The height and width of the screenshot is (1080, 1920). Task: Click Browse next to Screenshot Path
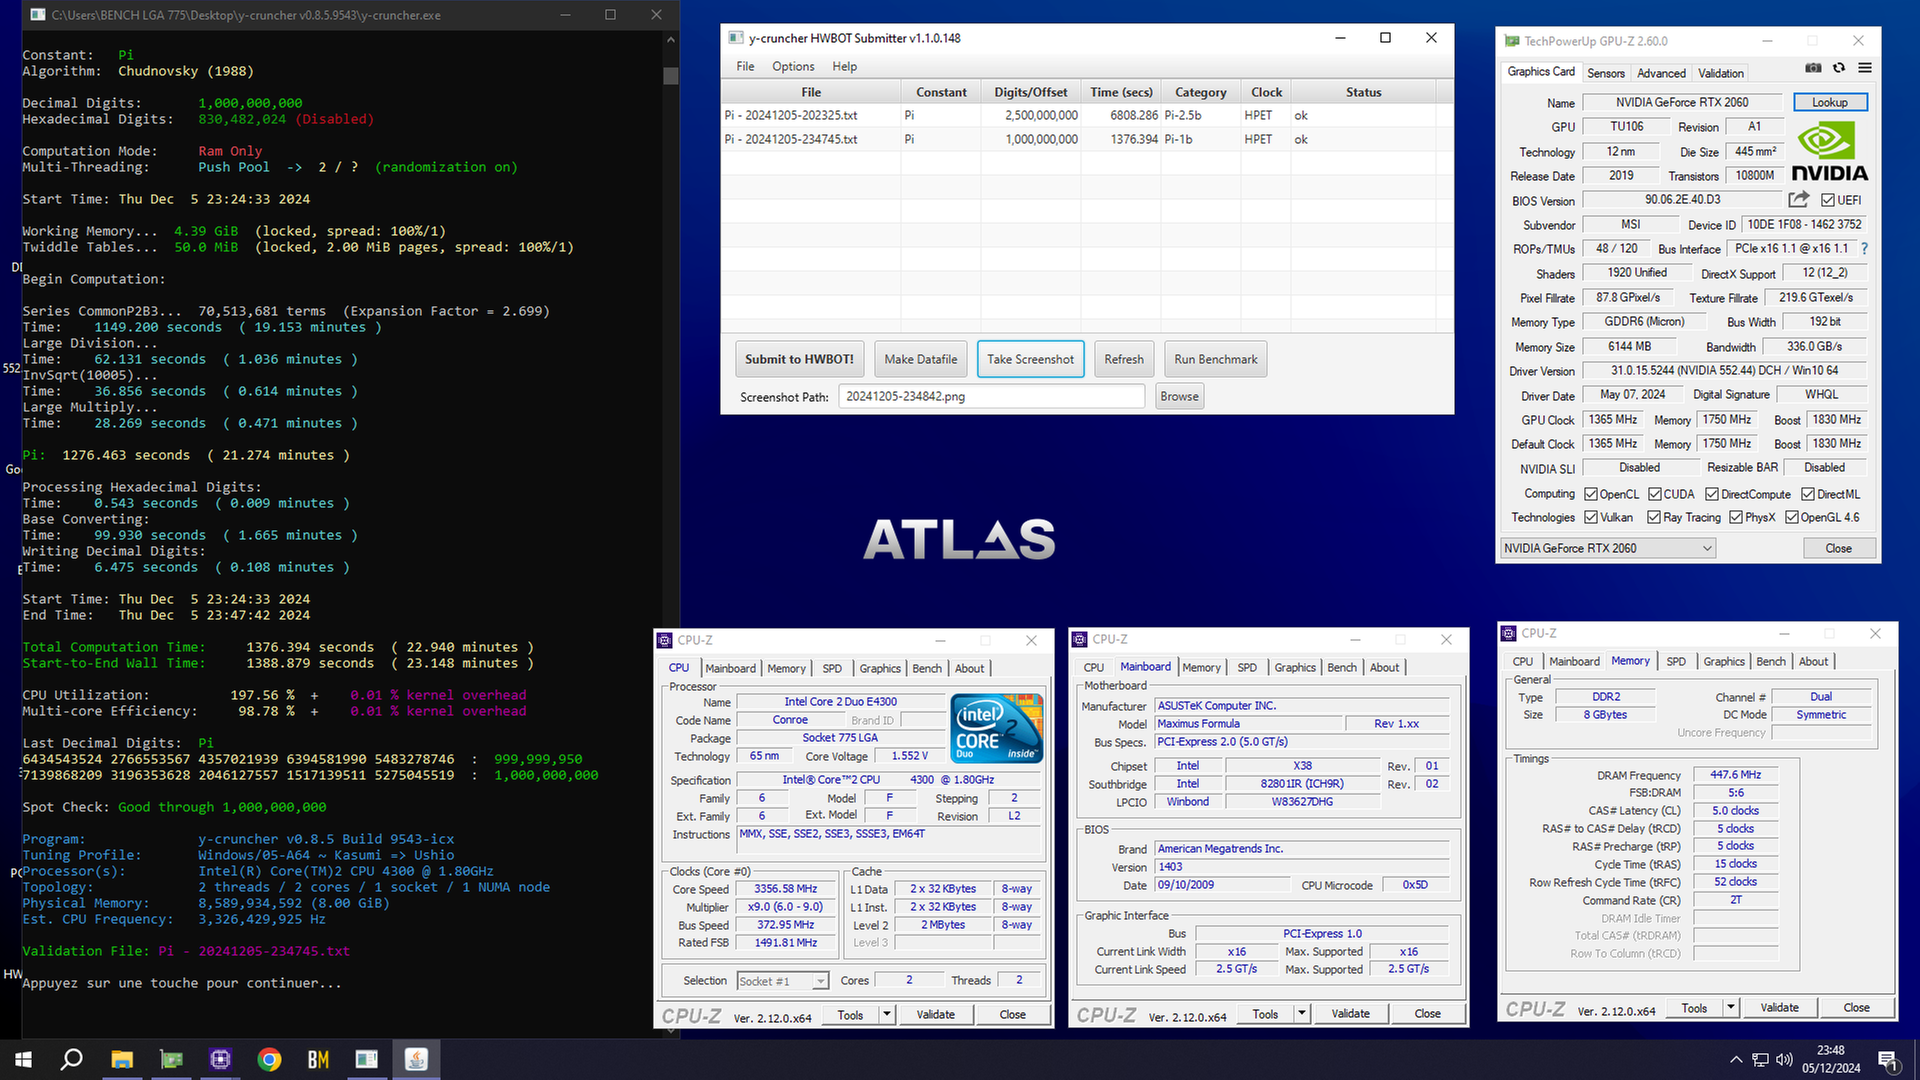point(1179,396)
